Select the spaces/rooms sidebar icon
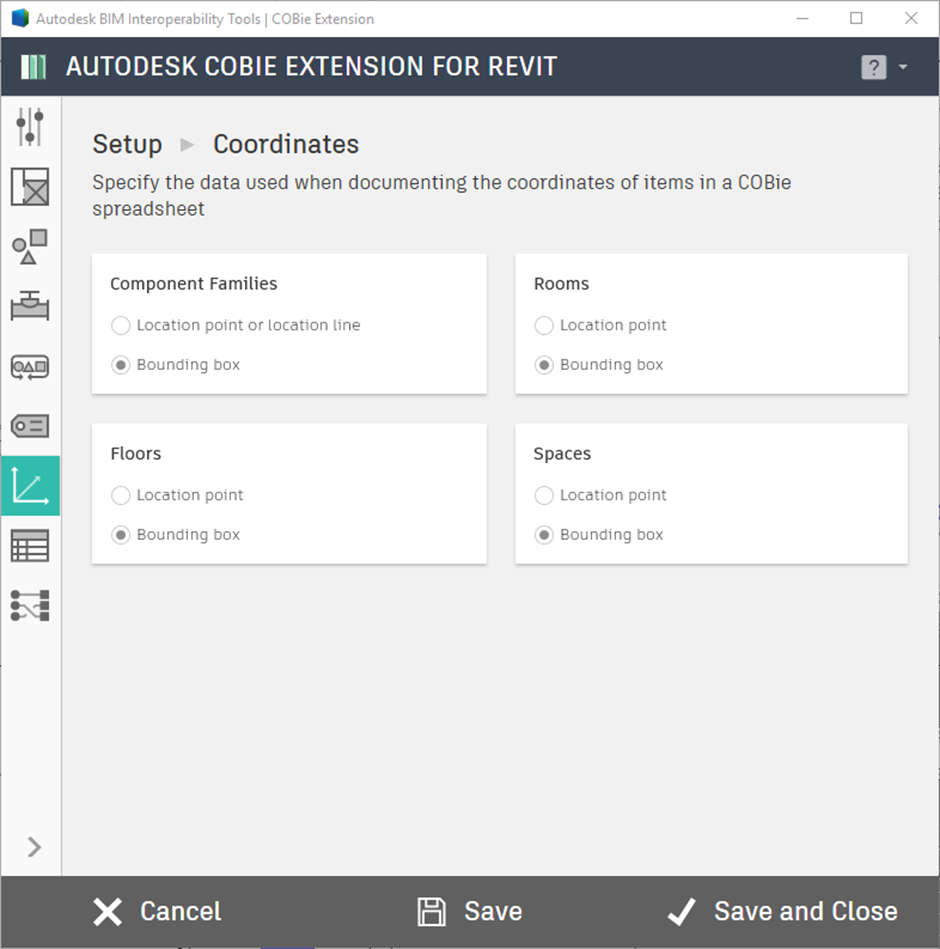The height and width of the screenshot is (949, 940). point(30,186)
